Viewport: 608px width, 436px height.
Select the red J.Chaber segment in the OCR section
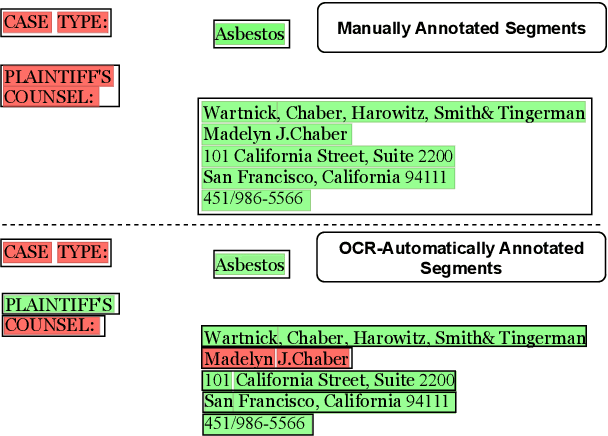point(313,358)
